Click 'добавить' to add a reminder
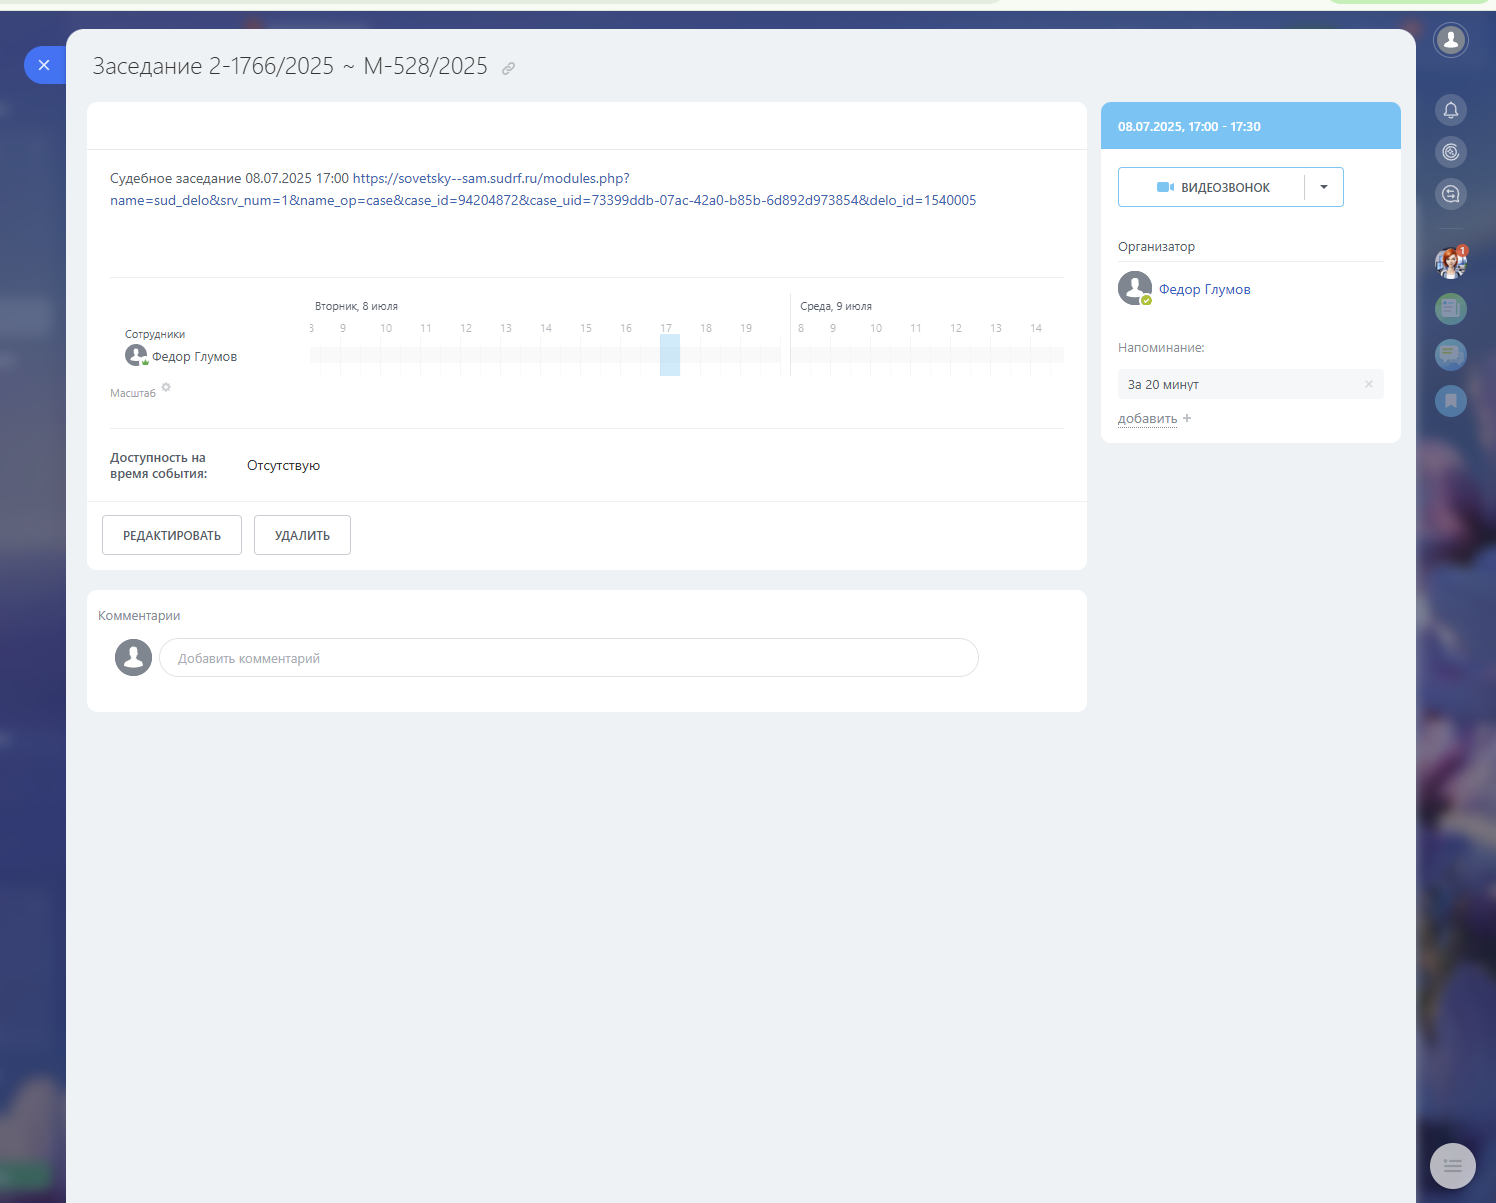Screen dimensions: 1496x1203 (x=1147, y=419)
